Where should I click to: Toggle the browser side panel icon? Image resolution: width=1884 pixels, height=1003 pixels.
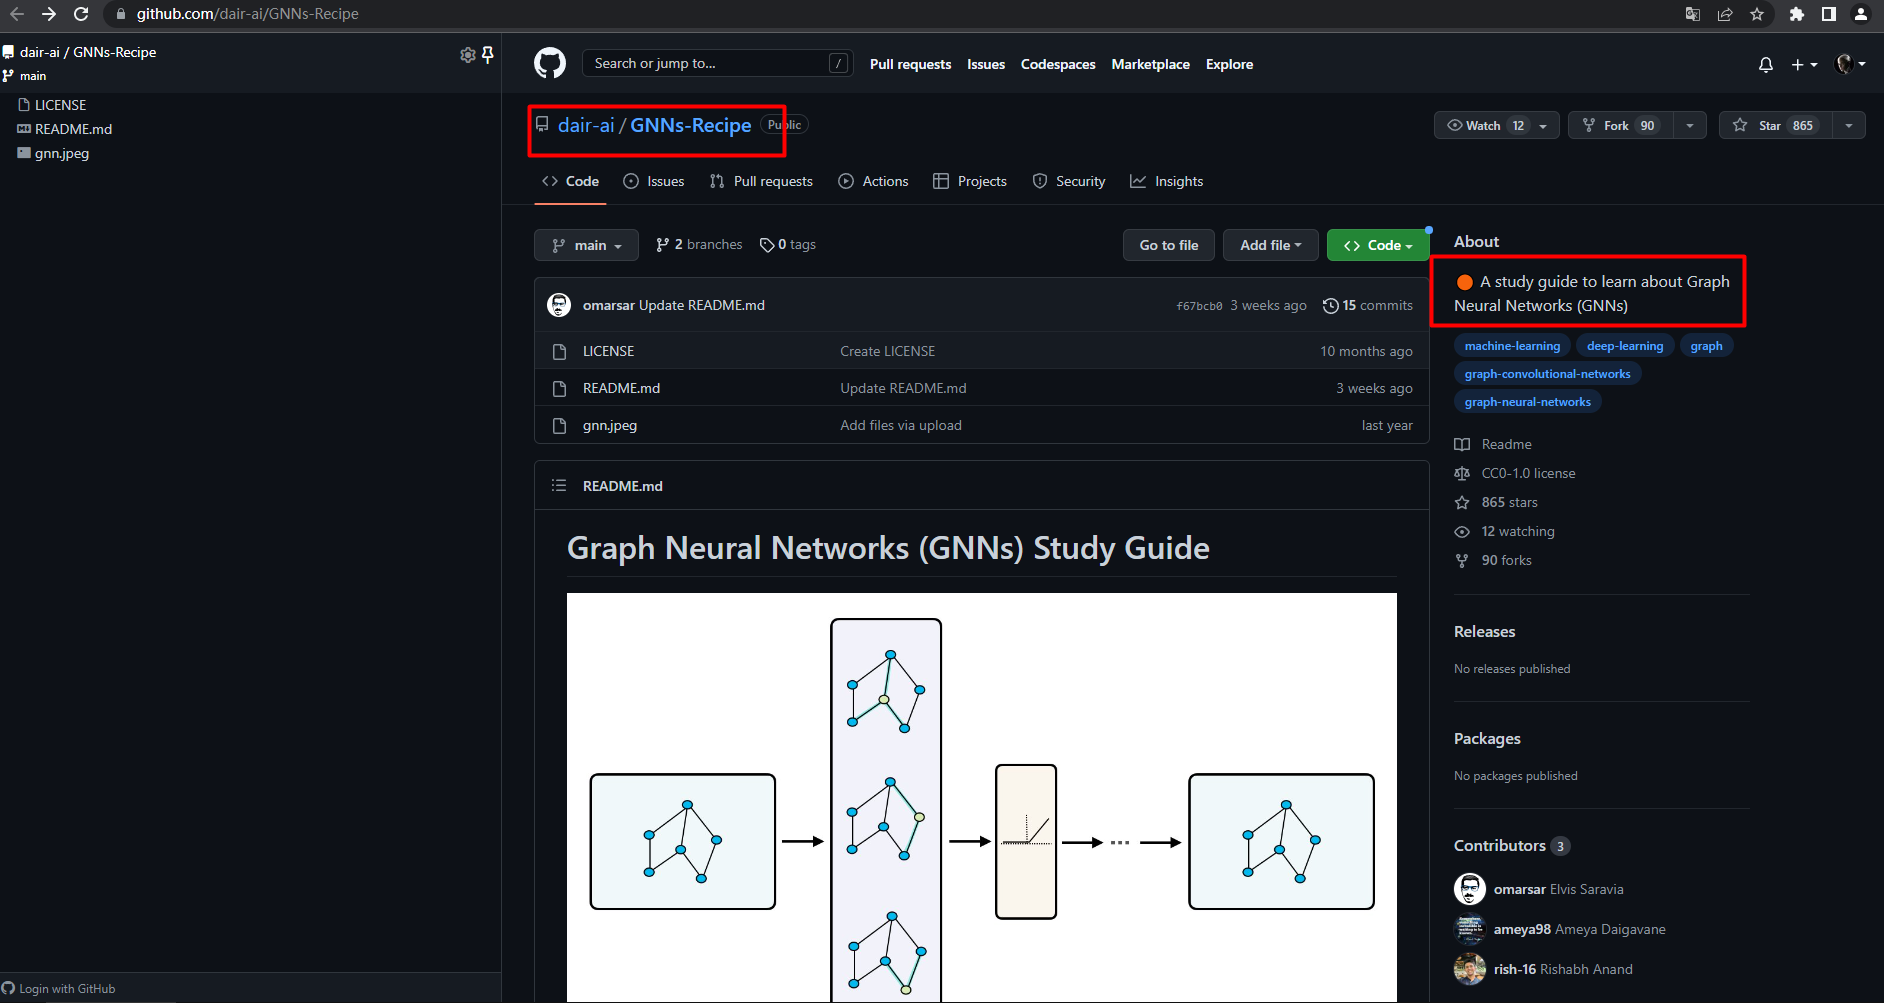point(1829,14)
